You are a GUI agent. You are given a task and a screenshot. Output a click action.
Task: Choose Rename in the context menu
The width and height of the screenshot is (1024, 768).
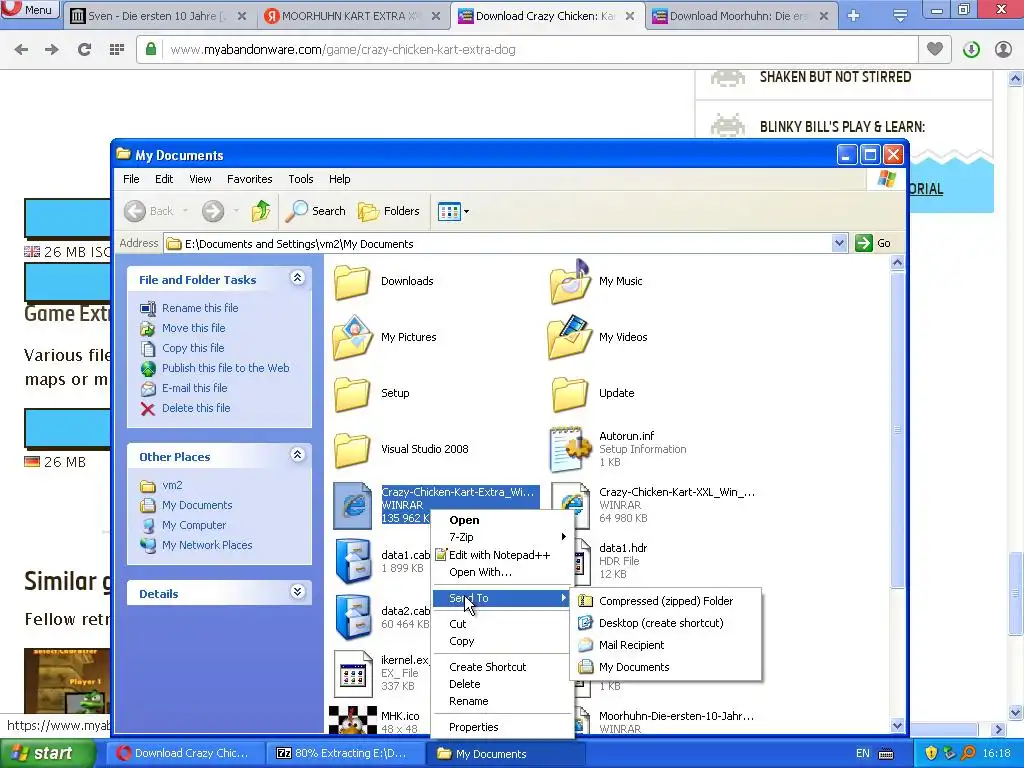click(468, 701)
